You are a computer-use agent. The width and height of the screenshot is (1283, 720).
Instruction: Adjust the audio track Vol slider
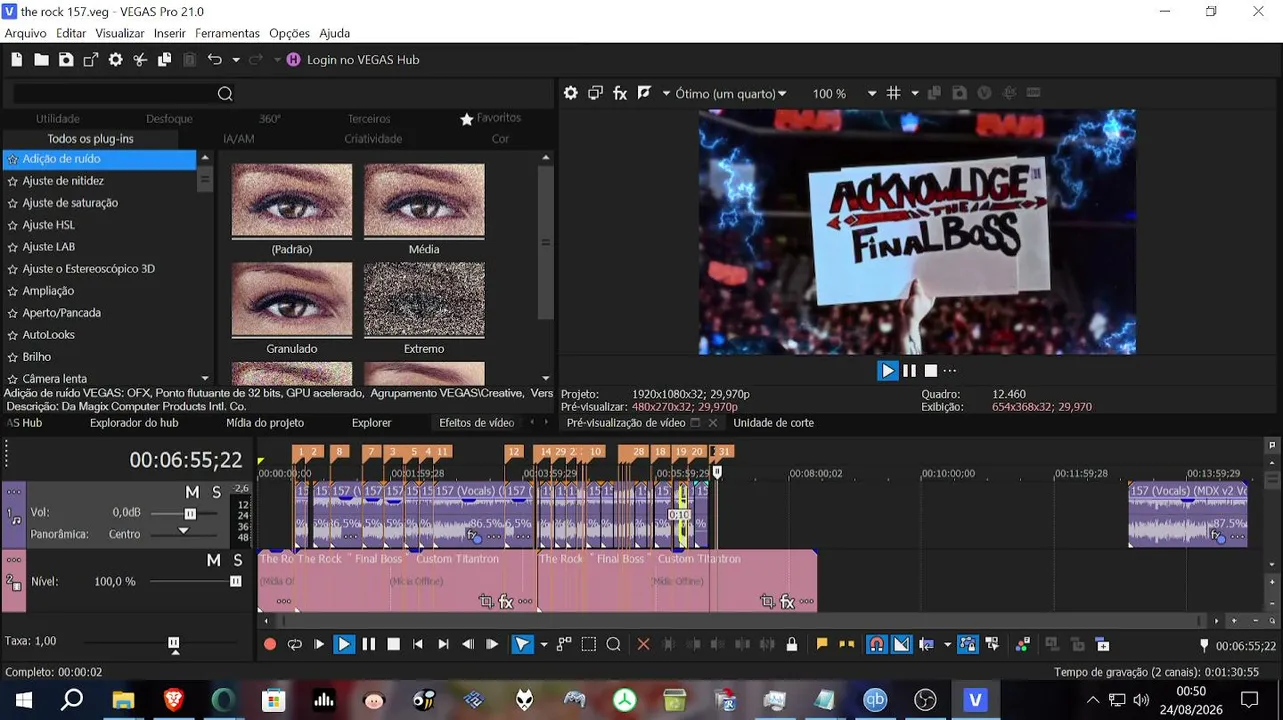[x=190, y=514]
